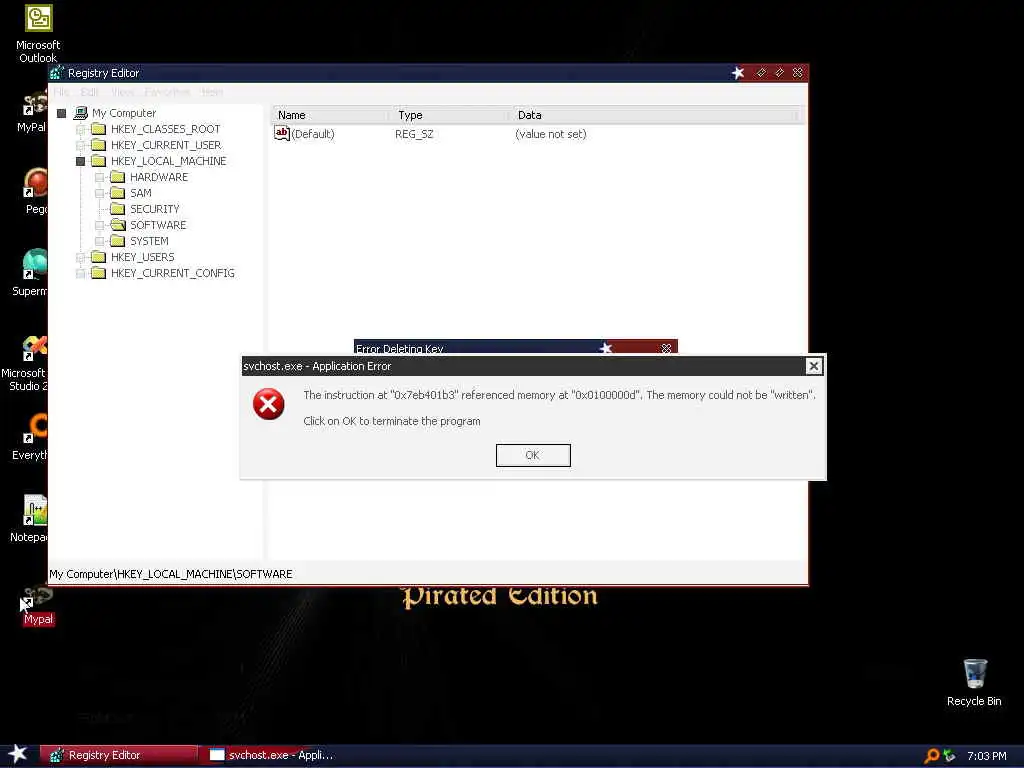Select the Notepad desktop shortcut

tap(29, 519)
